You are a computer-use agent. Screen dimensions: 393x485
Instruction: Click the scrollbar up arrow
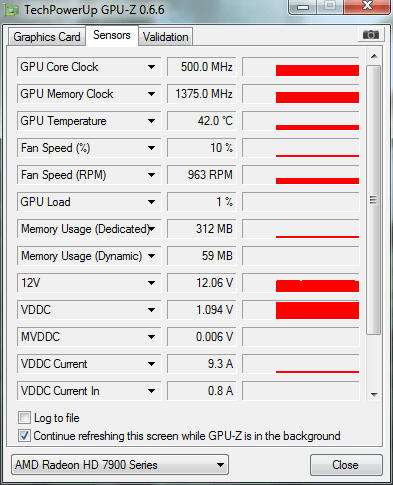pyautogui.click(x=374, y=56)
